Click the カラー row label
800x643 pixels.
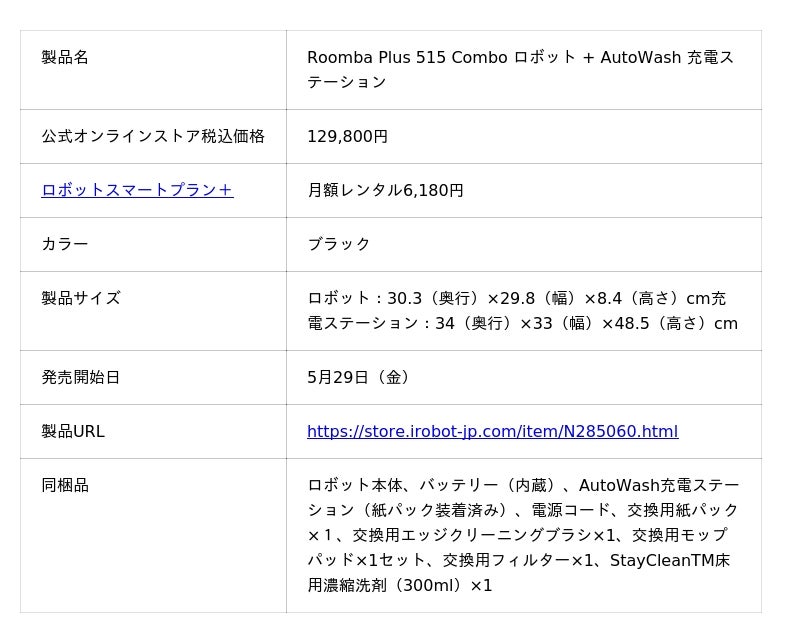(65, 244)
